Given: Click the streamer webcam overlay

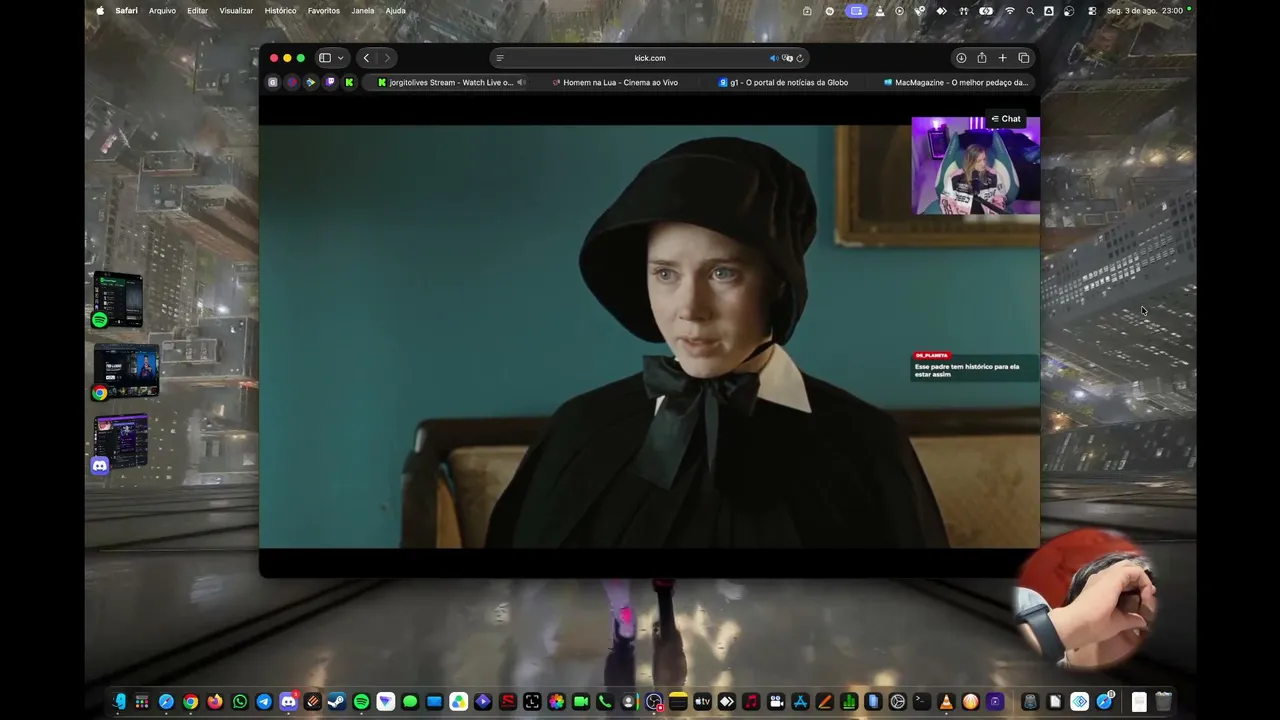Looking at the screenshot, I should click(975, 166).
